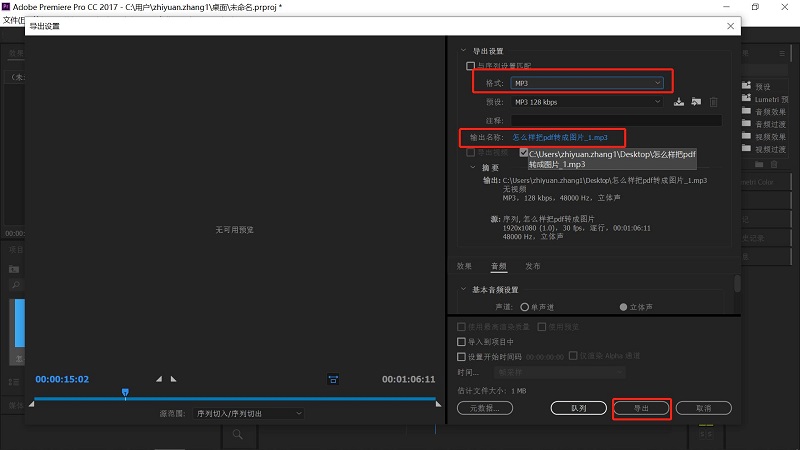Enable the 导入到项目中 checkbox
The image size is (800, 450).
[x=461, y=342]
